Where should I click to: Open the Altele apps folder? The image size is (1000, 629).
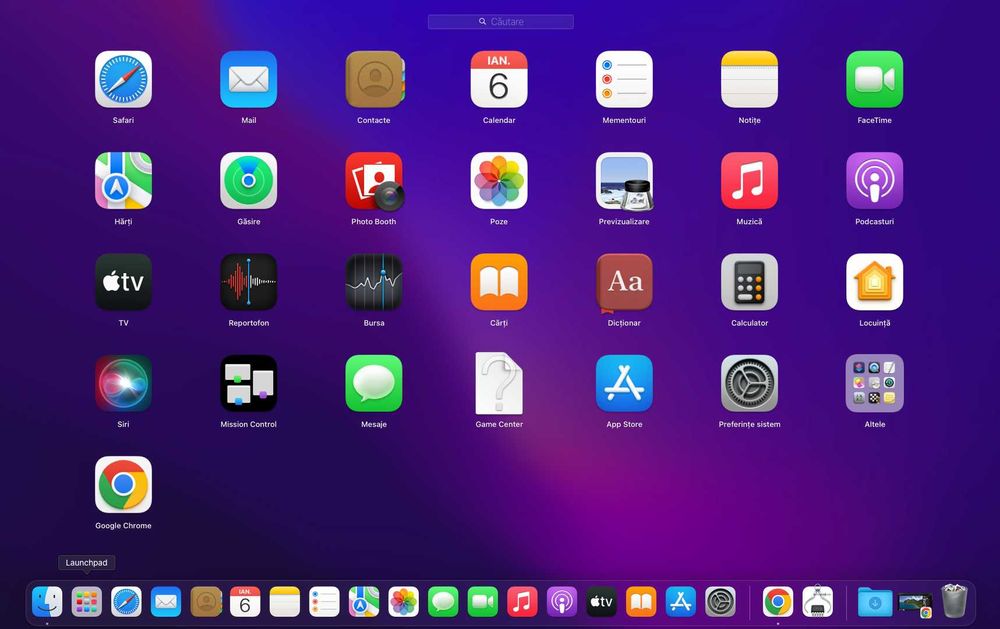tap(874, 383)
